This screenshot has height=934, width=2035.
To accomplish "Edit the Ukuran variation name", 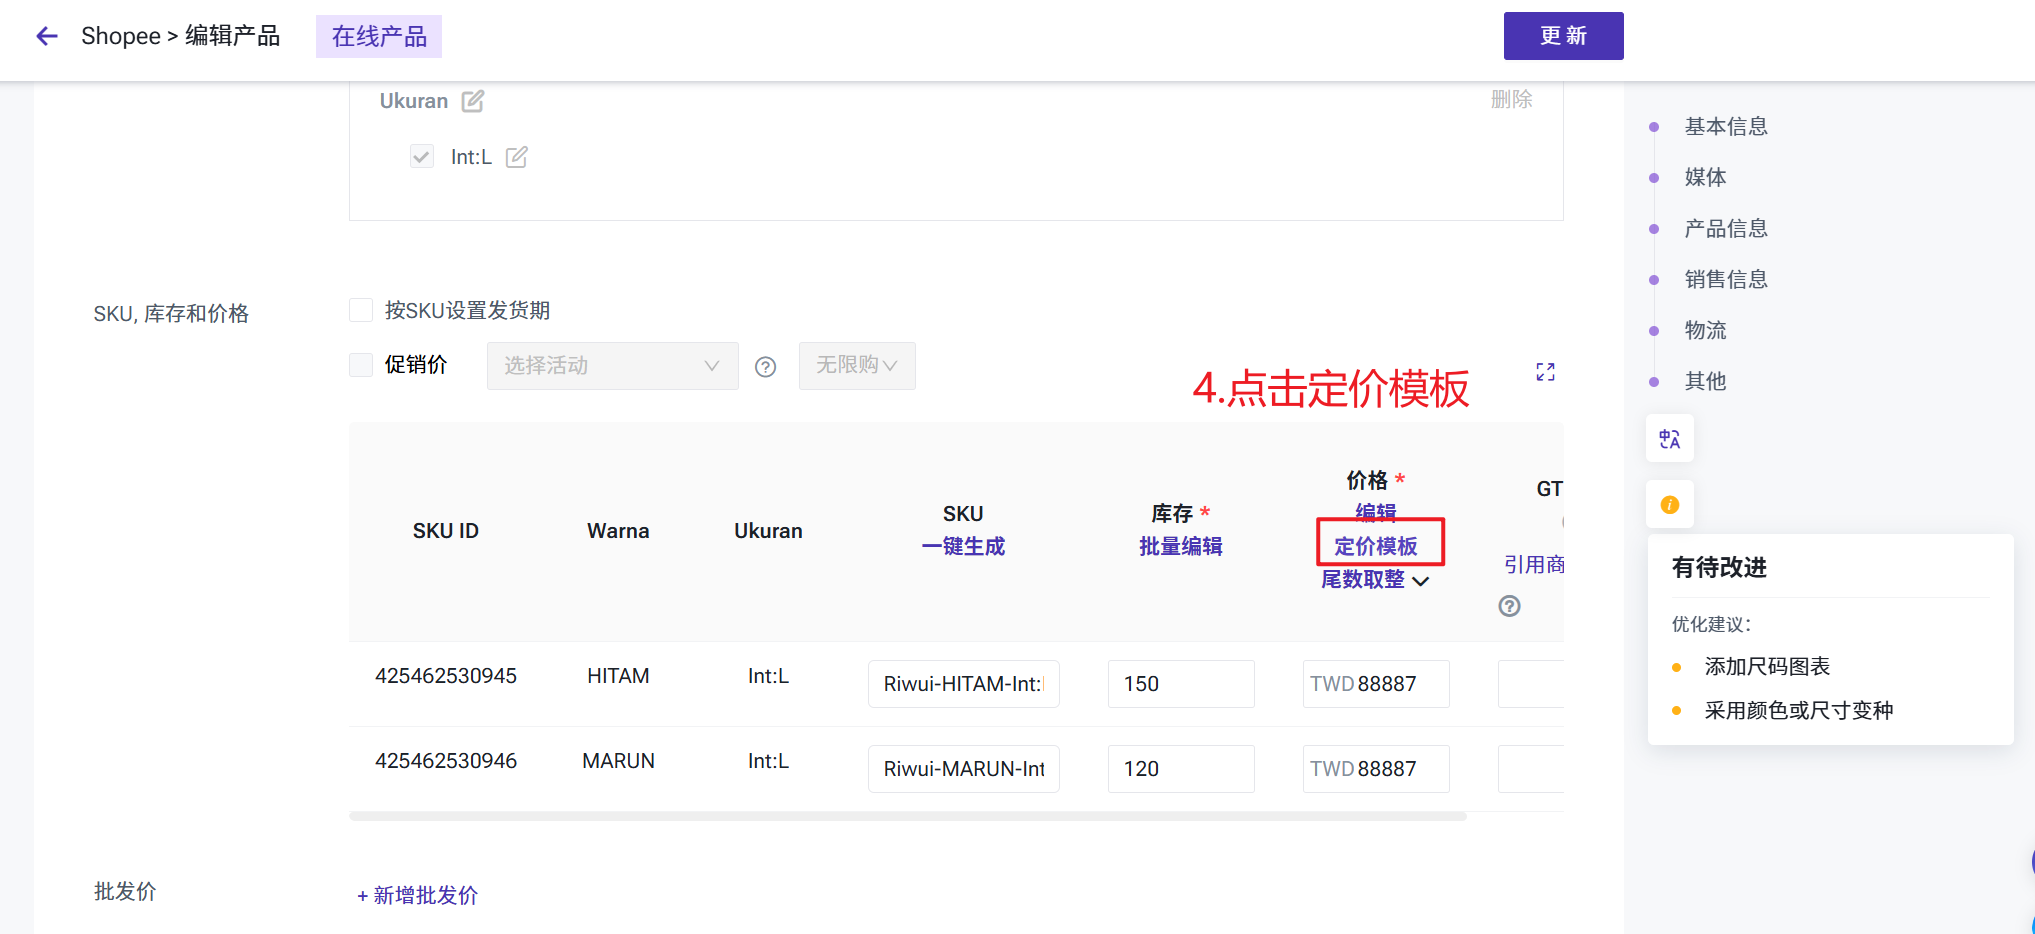I will [x=473, y=101].
